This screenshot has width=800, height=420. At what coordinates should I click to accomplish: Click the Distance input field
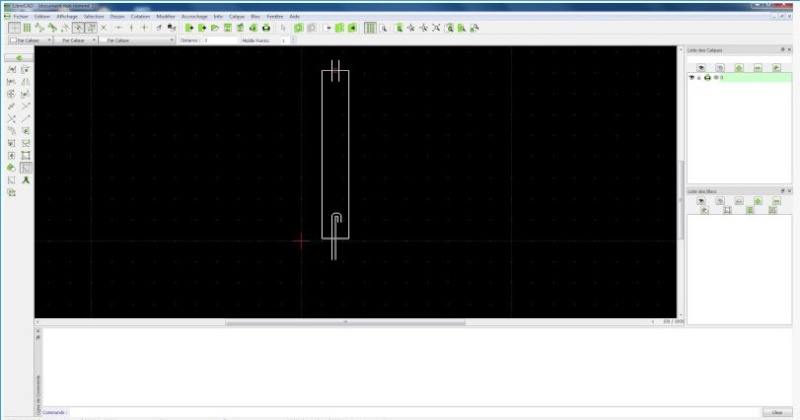pyautogui.click(x=220, y=40)
